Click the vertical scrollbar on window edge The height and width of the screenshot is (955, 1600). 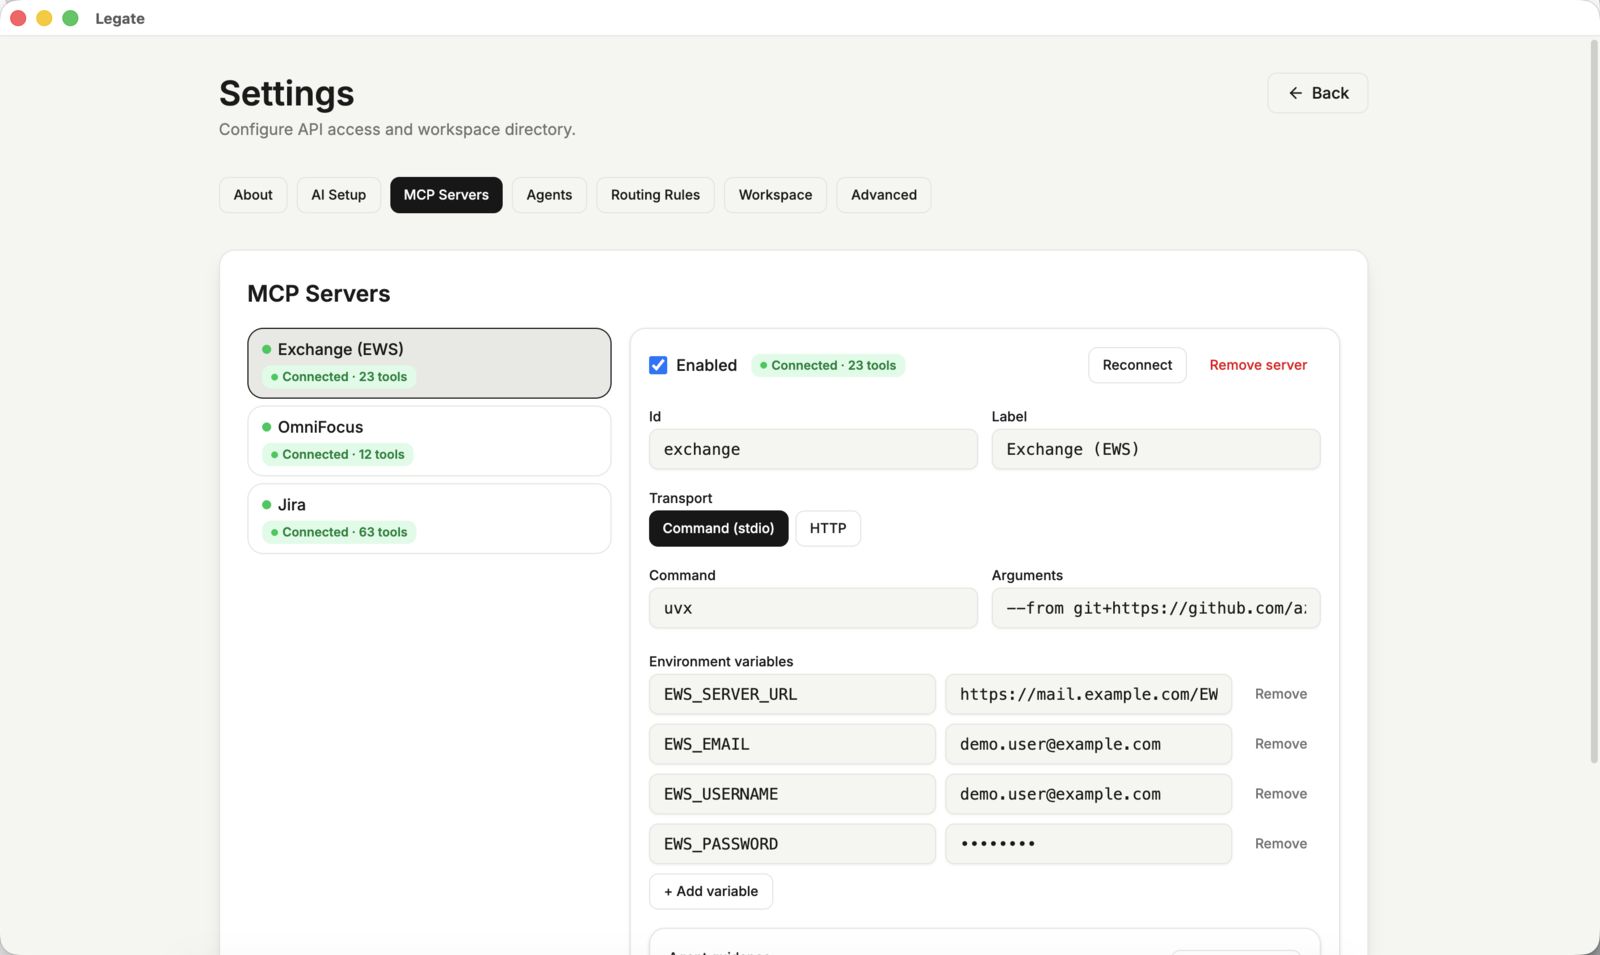(1594, 400)
